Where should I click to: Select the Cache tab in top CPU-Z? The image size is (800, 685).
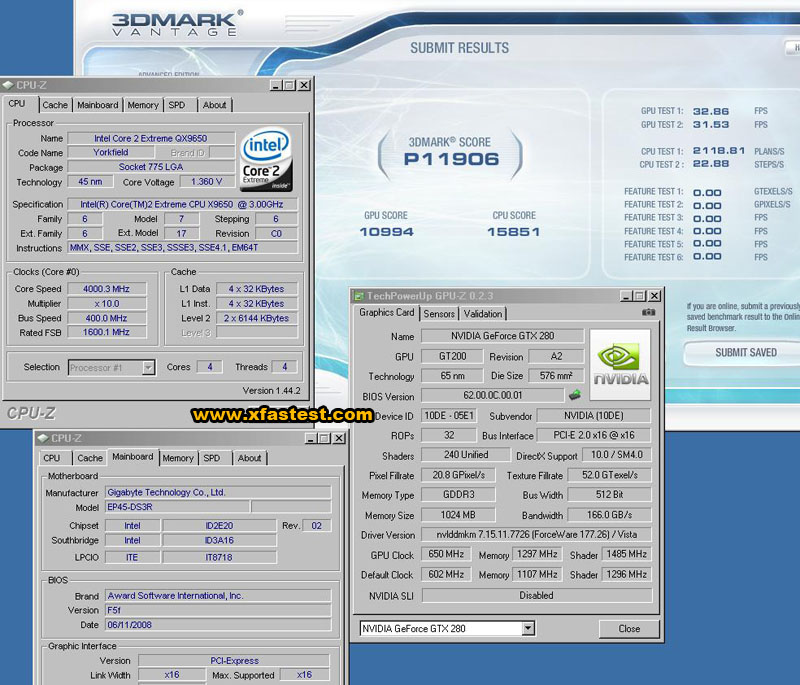(55, 105)
